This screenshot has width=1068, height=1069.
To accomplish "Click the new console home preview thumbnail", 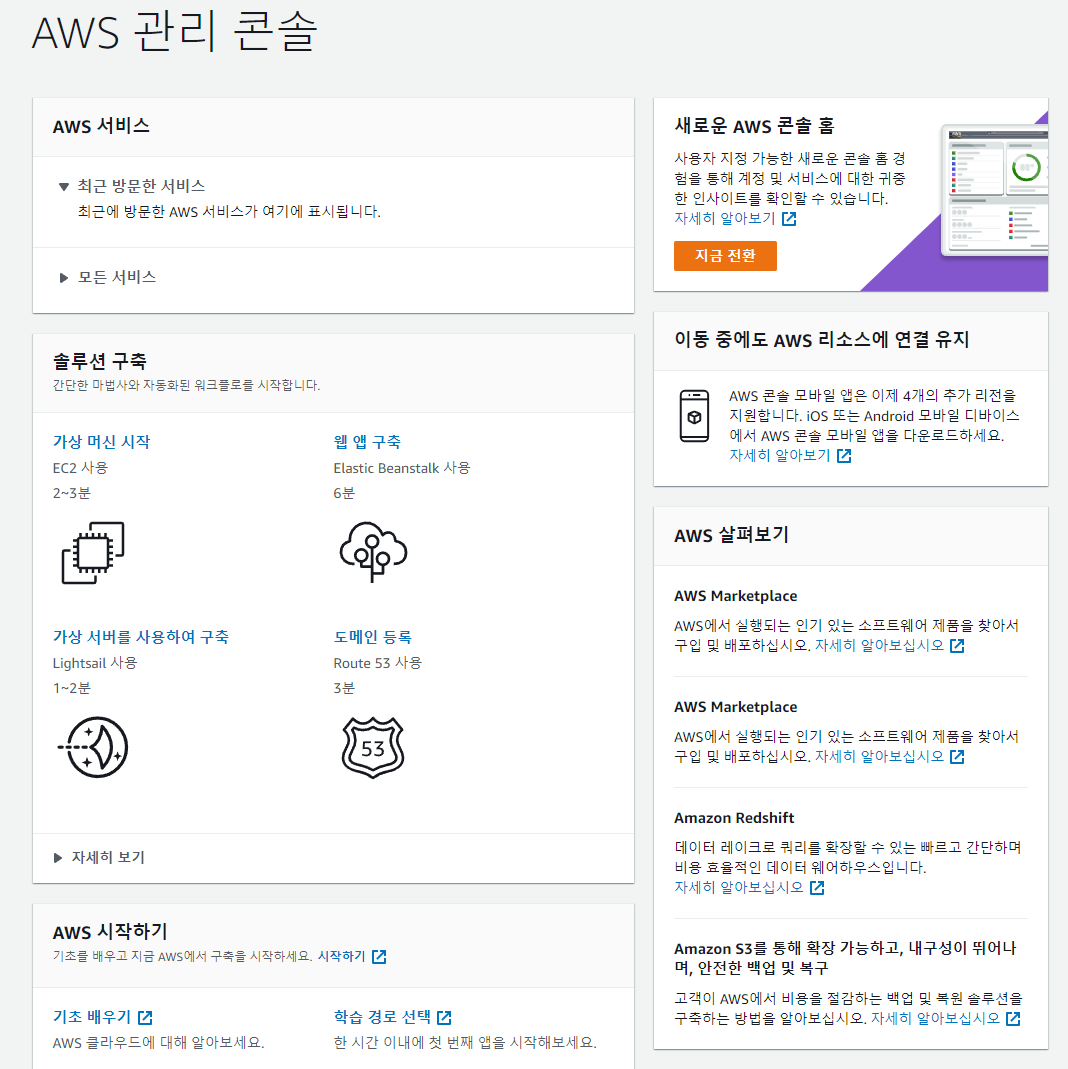I will pos(994,190).
